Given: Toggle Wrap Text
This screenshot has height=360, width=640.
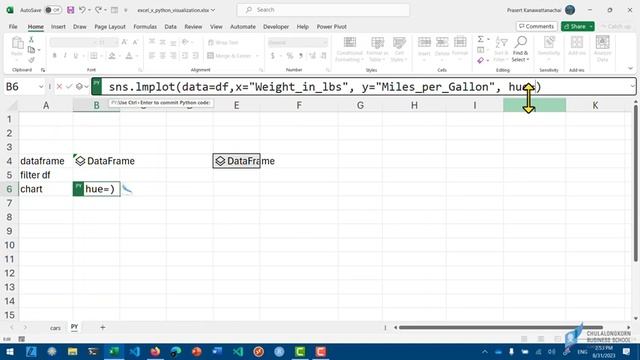Looking at the screenshot, I should [223, 42].
